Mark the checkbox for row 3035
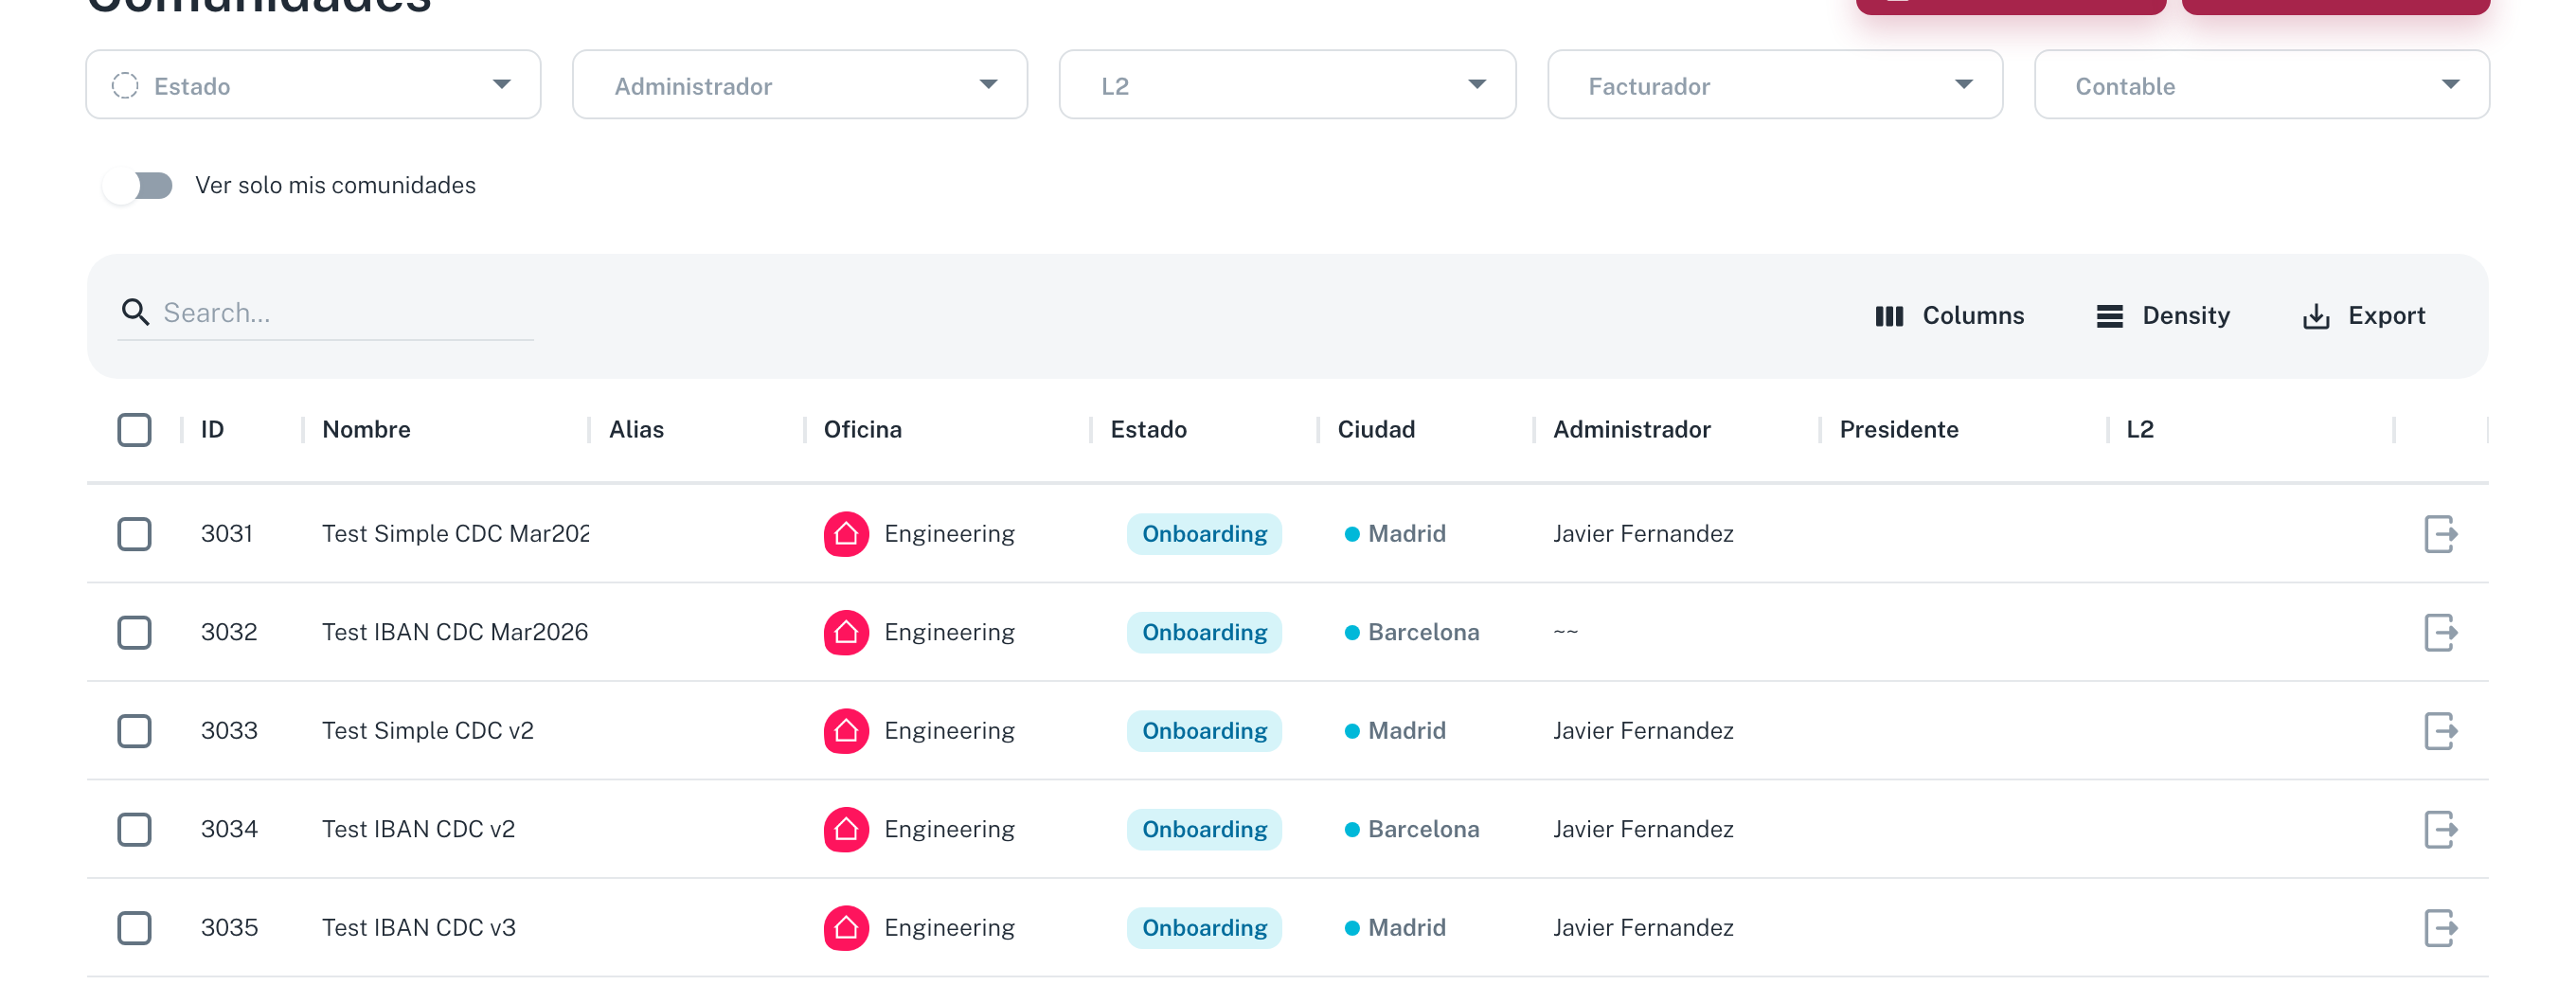Screen dimensions: 2576x985 coord(134,928)
